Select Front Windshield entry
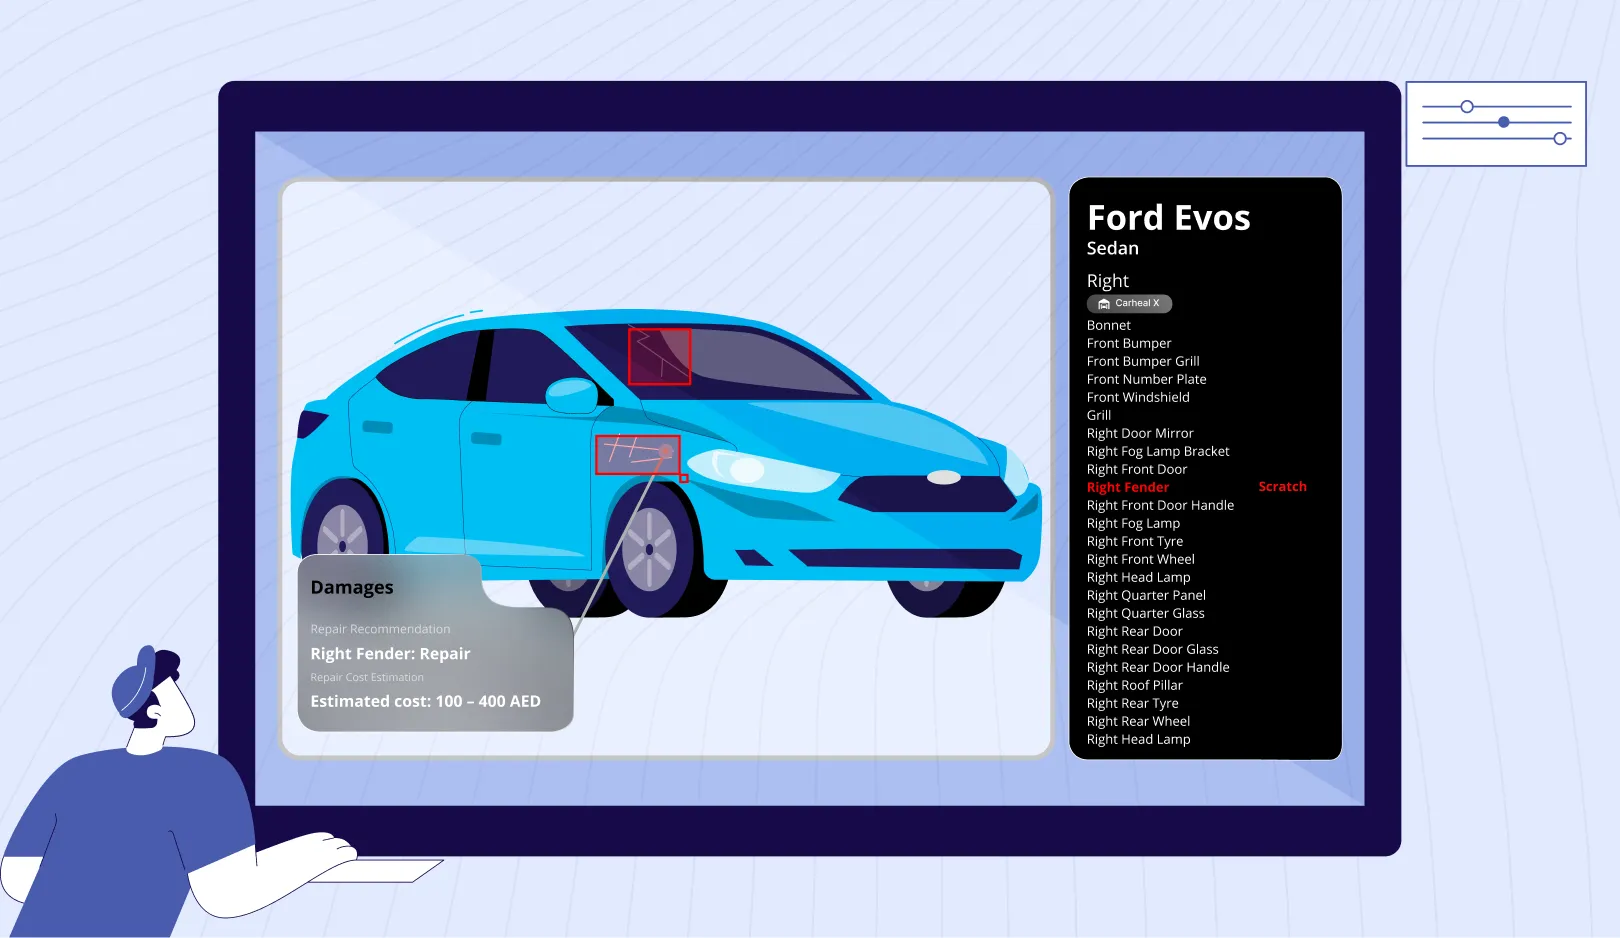This screenshot has height=938, width=1620. [1138, 397]
